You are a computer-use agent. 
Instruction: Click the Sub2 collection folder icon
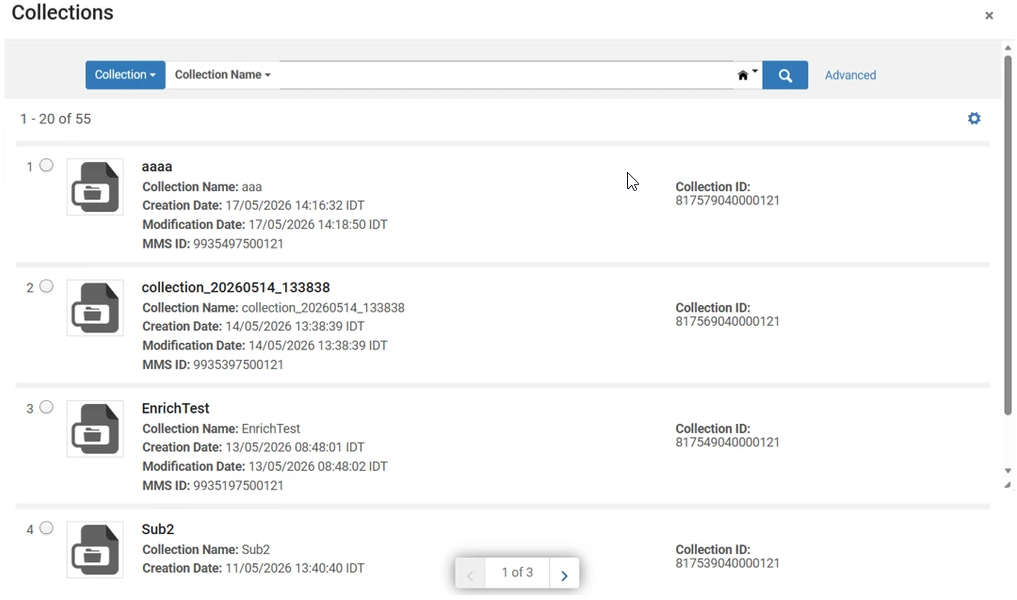95,549
